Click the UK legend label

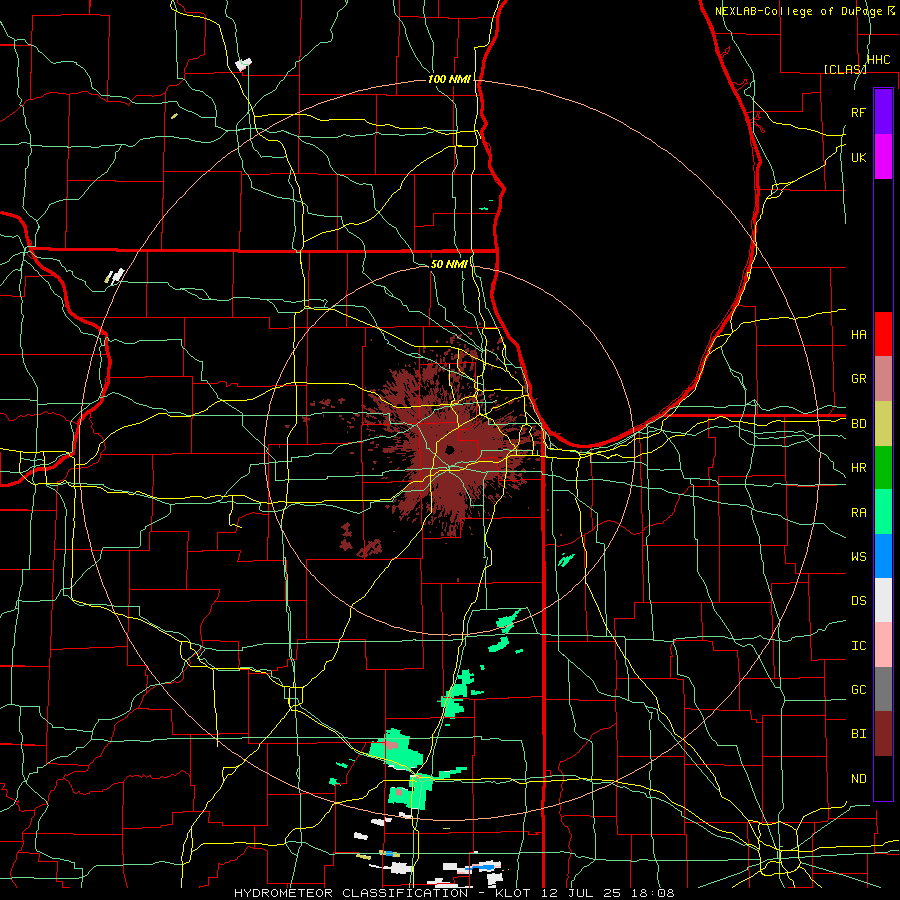pyautogui.click(x=859, y=158)
